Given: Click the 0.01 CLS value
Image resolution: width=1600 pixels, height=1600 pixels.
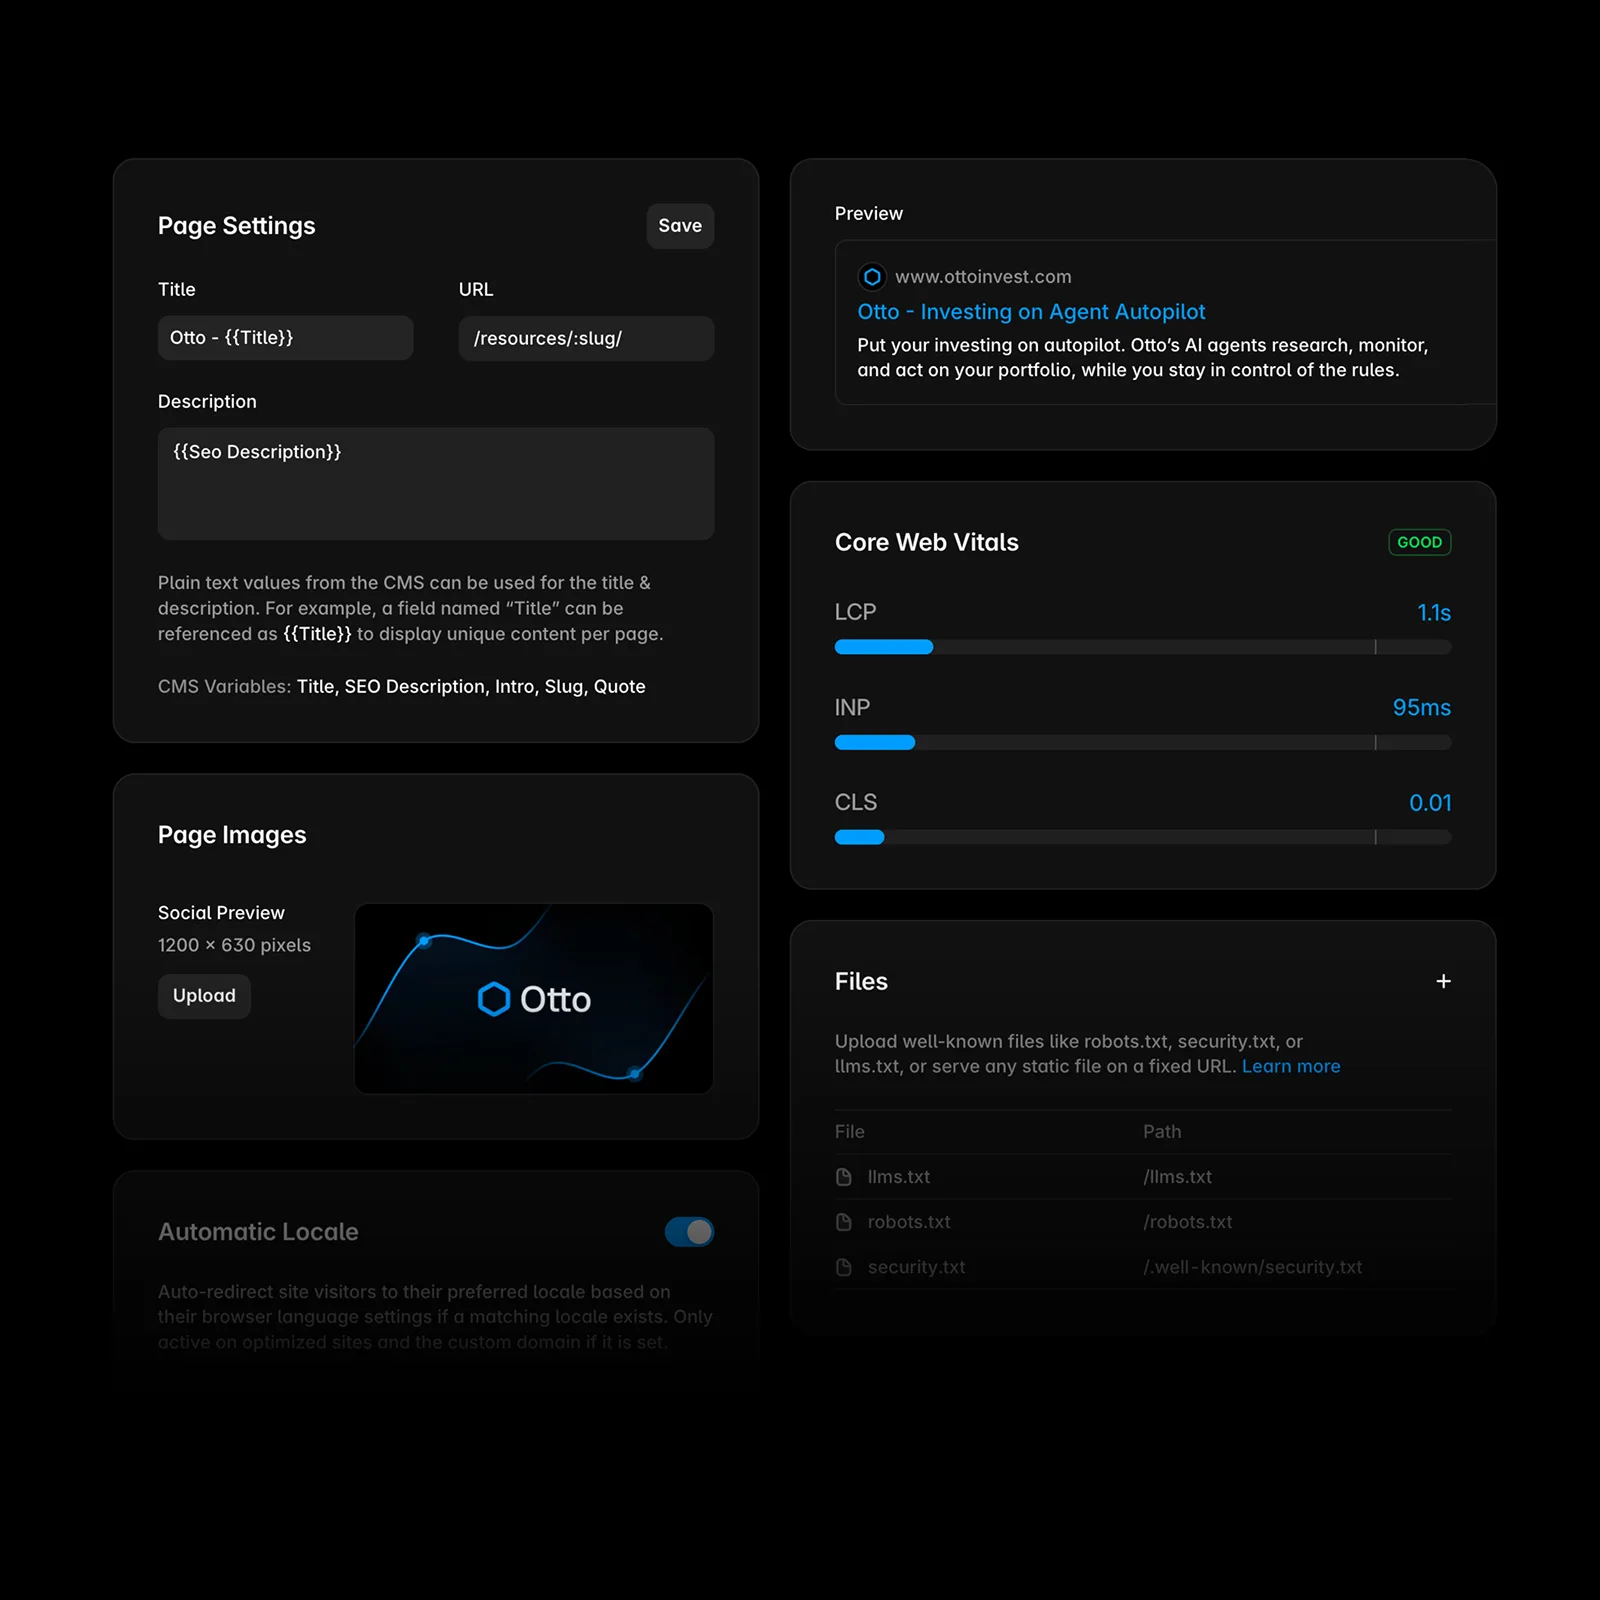Looking at the screenshot, I should click(1430, 803).
